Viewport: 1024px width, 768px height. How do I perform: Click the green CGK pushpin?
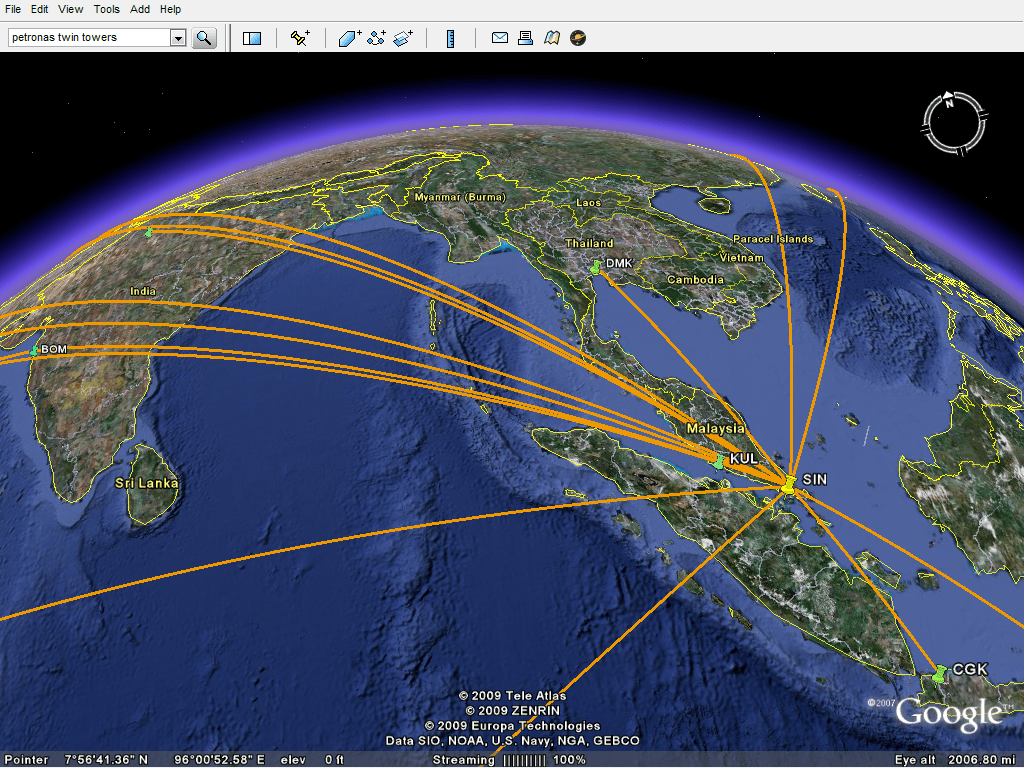click(940, 674)
